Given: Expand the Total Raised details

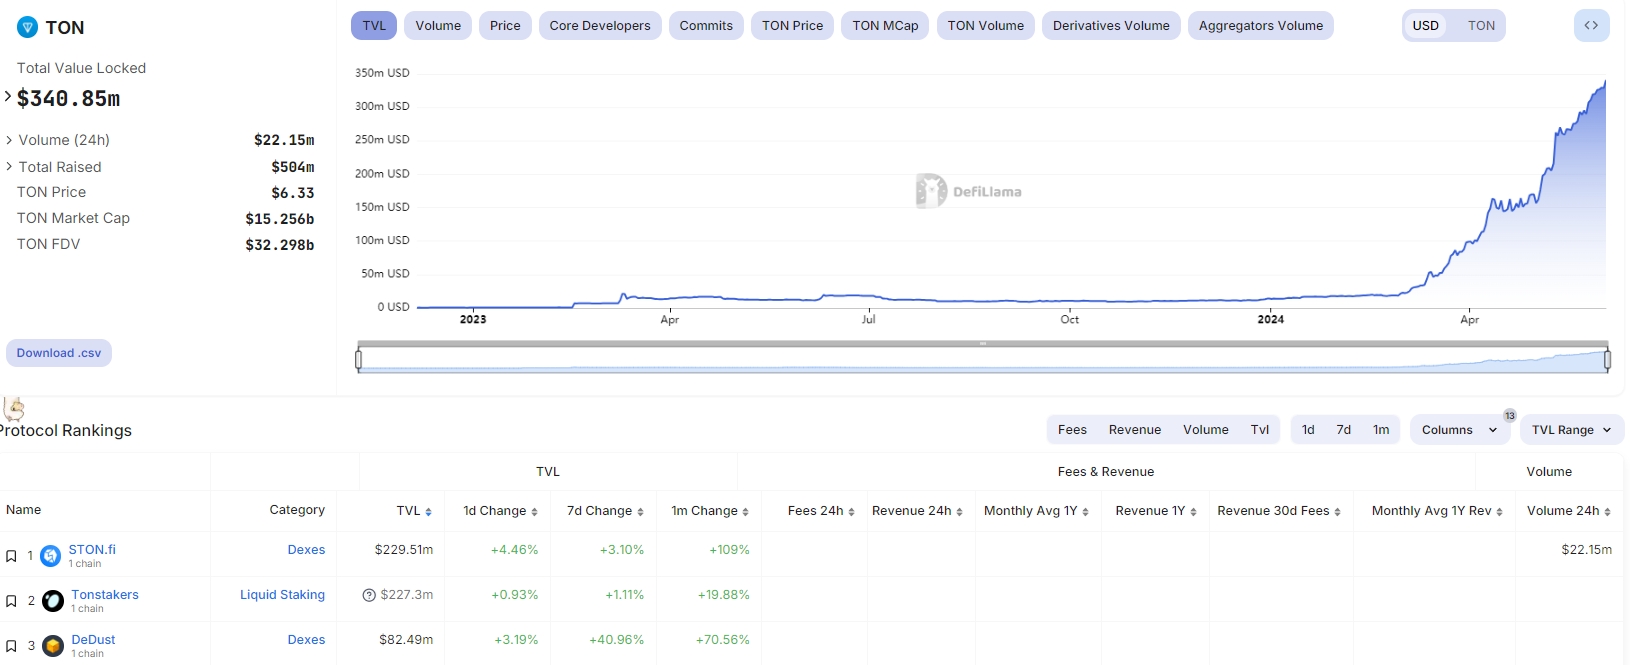Looking at the screenshot, I should point(9,167).
